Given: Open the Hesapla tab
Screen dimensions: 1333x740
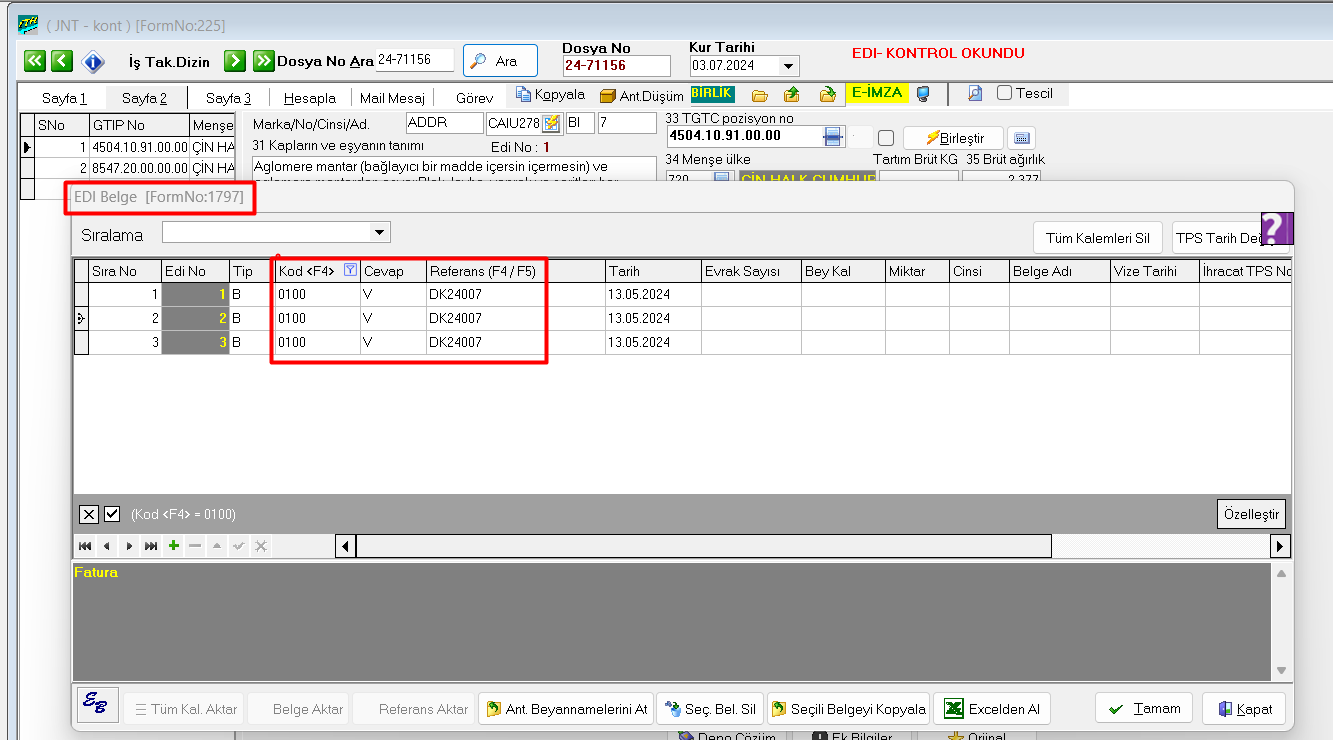Looking at the screenshot, I should [310, 98].
